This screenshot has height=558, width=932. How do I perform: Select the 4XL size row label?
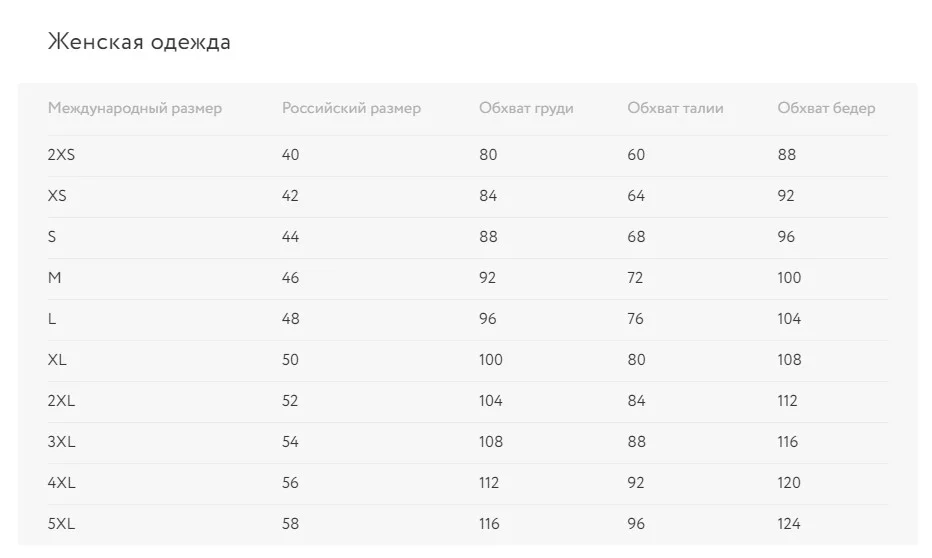click(62, 483)
